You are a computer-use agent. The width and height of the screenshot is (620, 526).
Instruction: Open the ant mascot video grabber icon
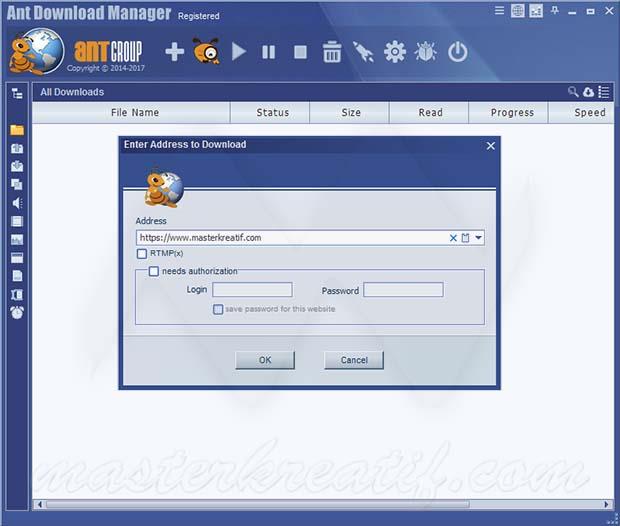click(206, 51)
